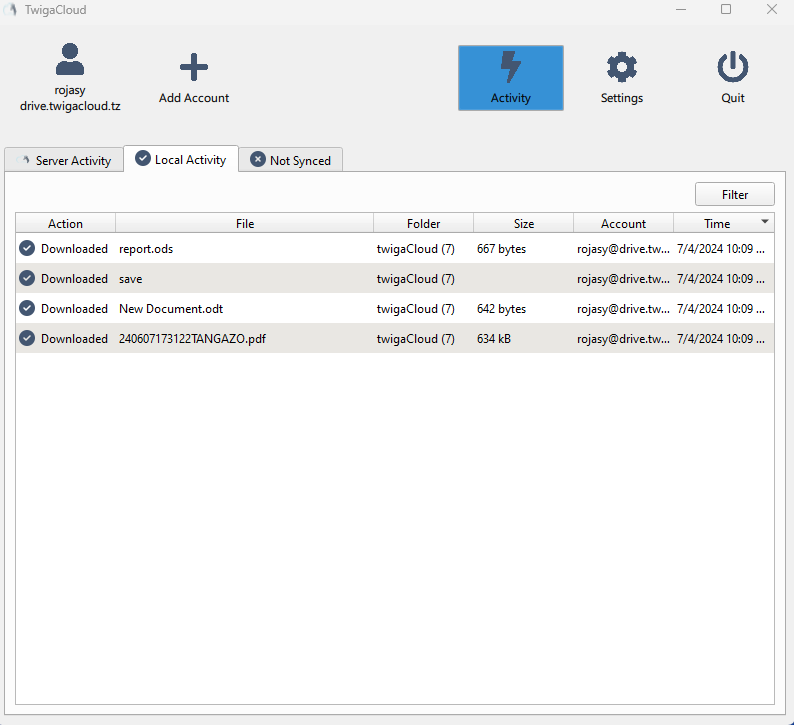794x725 pixels.
Task: Click the checkmark icon on Local Activity tab
Action: 143,158
